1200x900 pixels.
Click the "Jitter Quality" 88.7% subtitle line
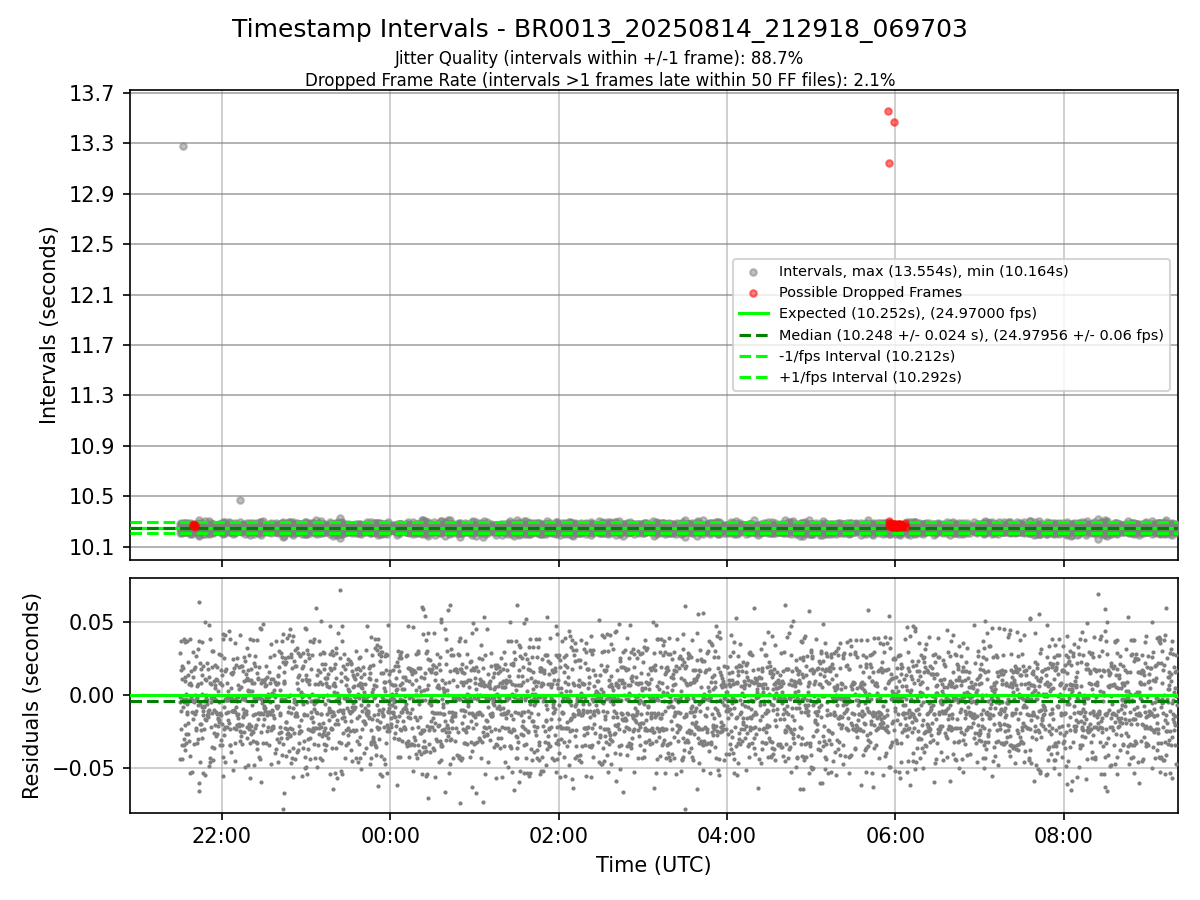click(x=599, y=58)
